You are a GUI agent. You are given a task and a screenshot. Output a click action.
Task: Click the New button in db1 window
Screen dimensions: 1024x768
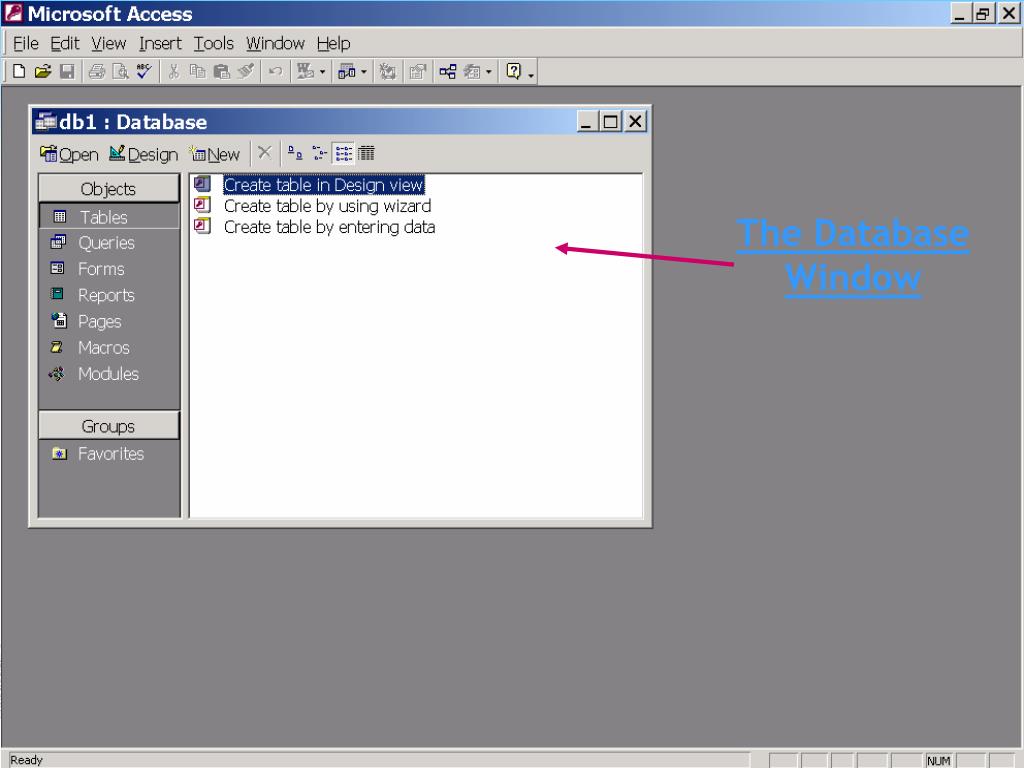pyautogui.click(x=215, y=154)
